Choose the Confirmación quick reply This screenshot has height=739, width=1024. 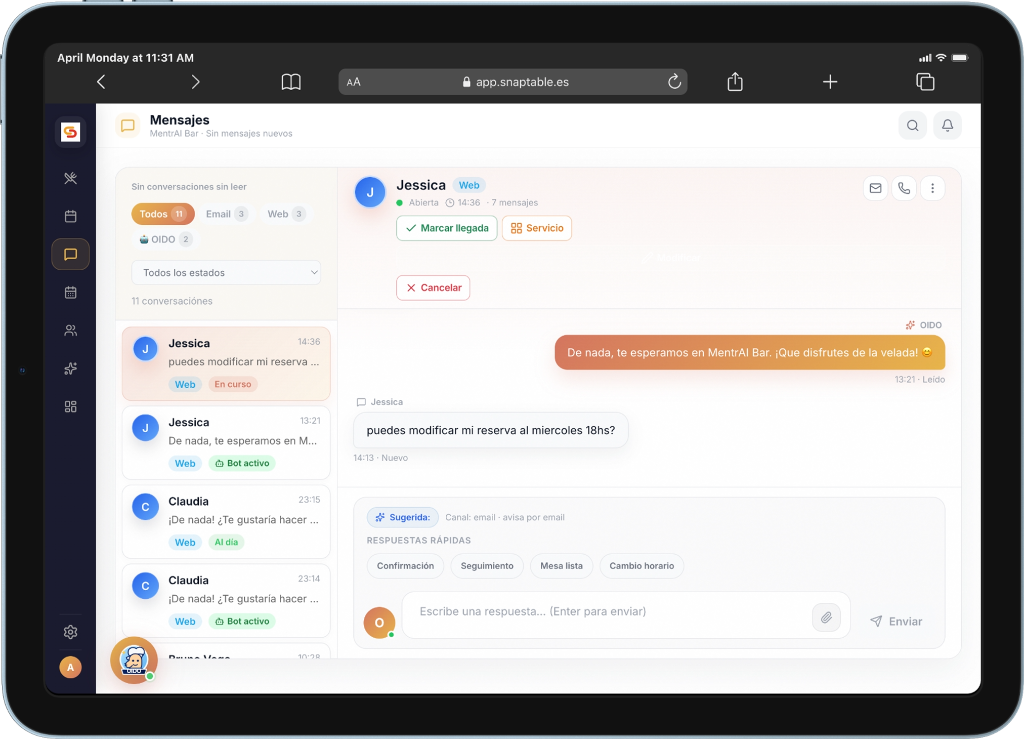pos(405,566)
